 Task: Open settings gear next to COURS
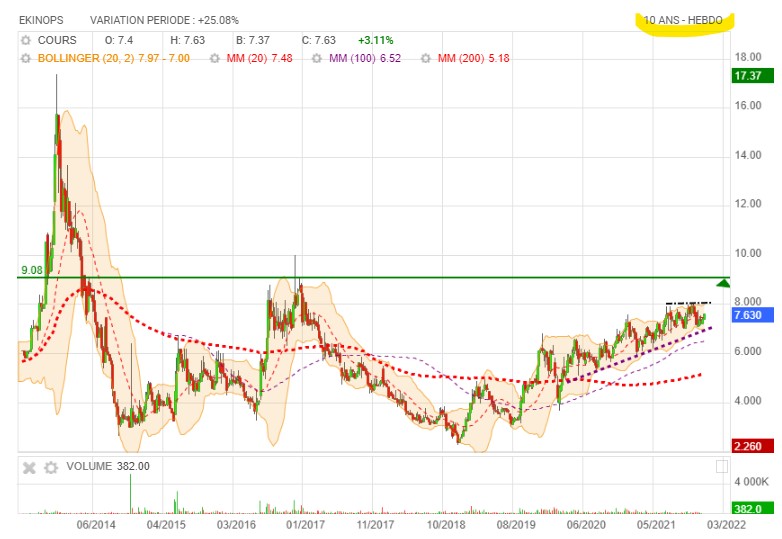pyautogui.click(x=25, y=40)
